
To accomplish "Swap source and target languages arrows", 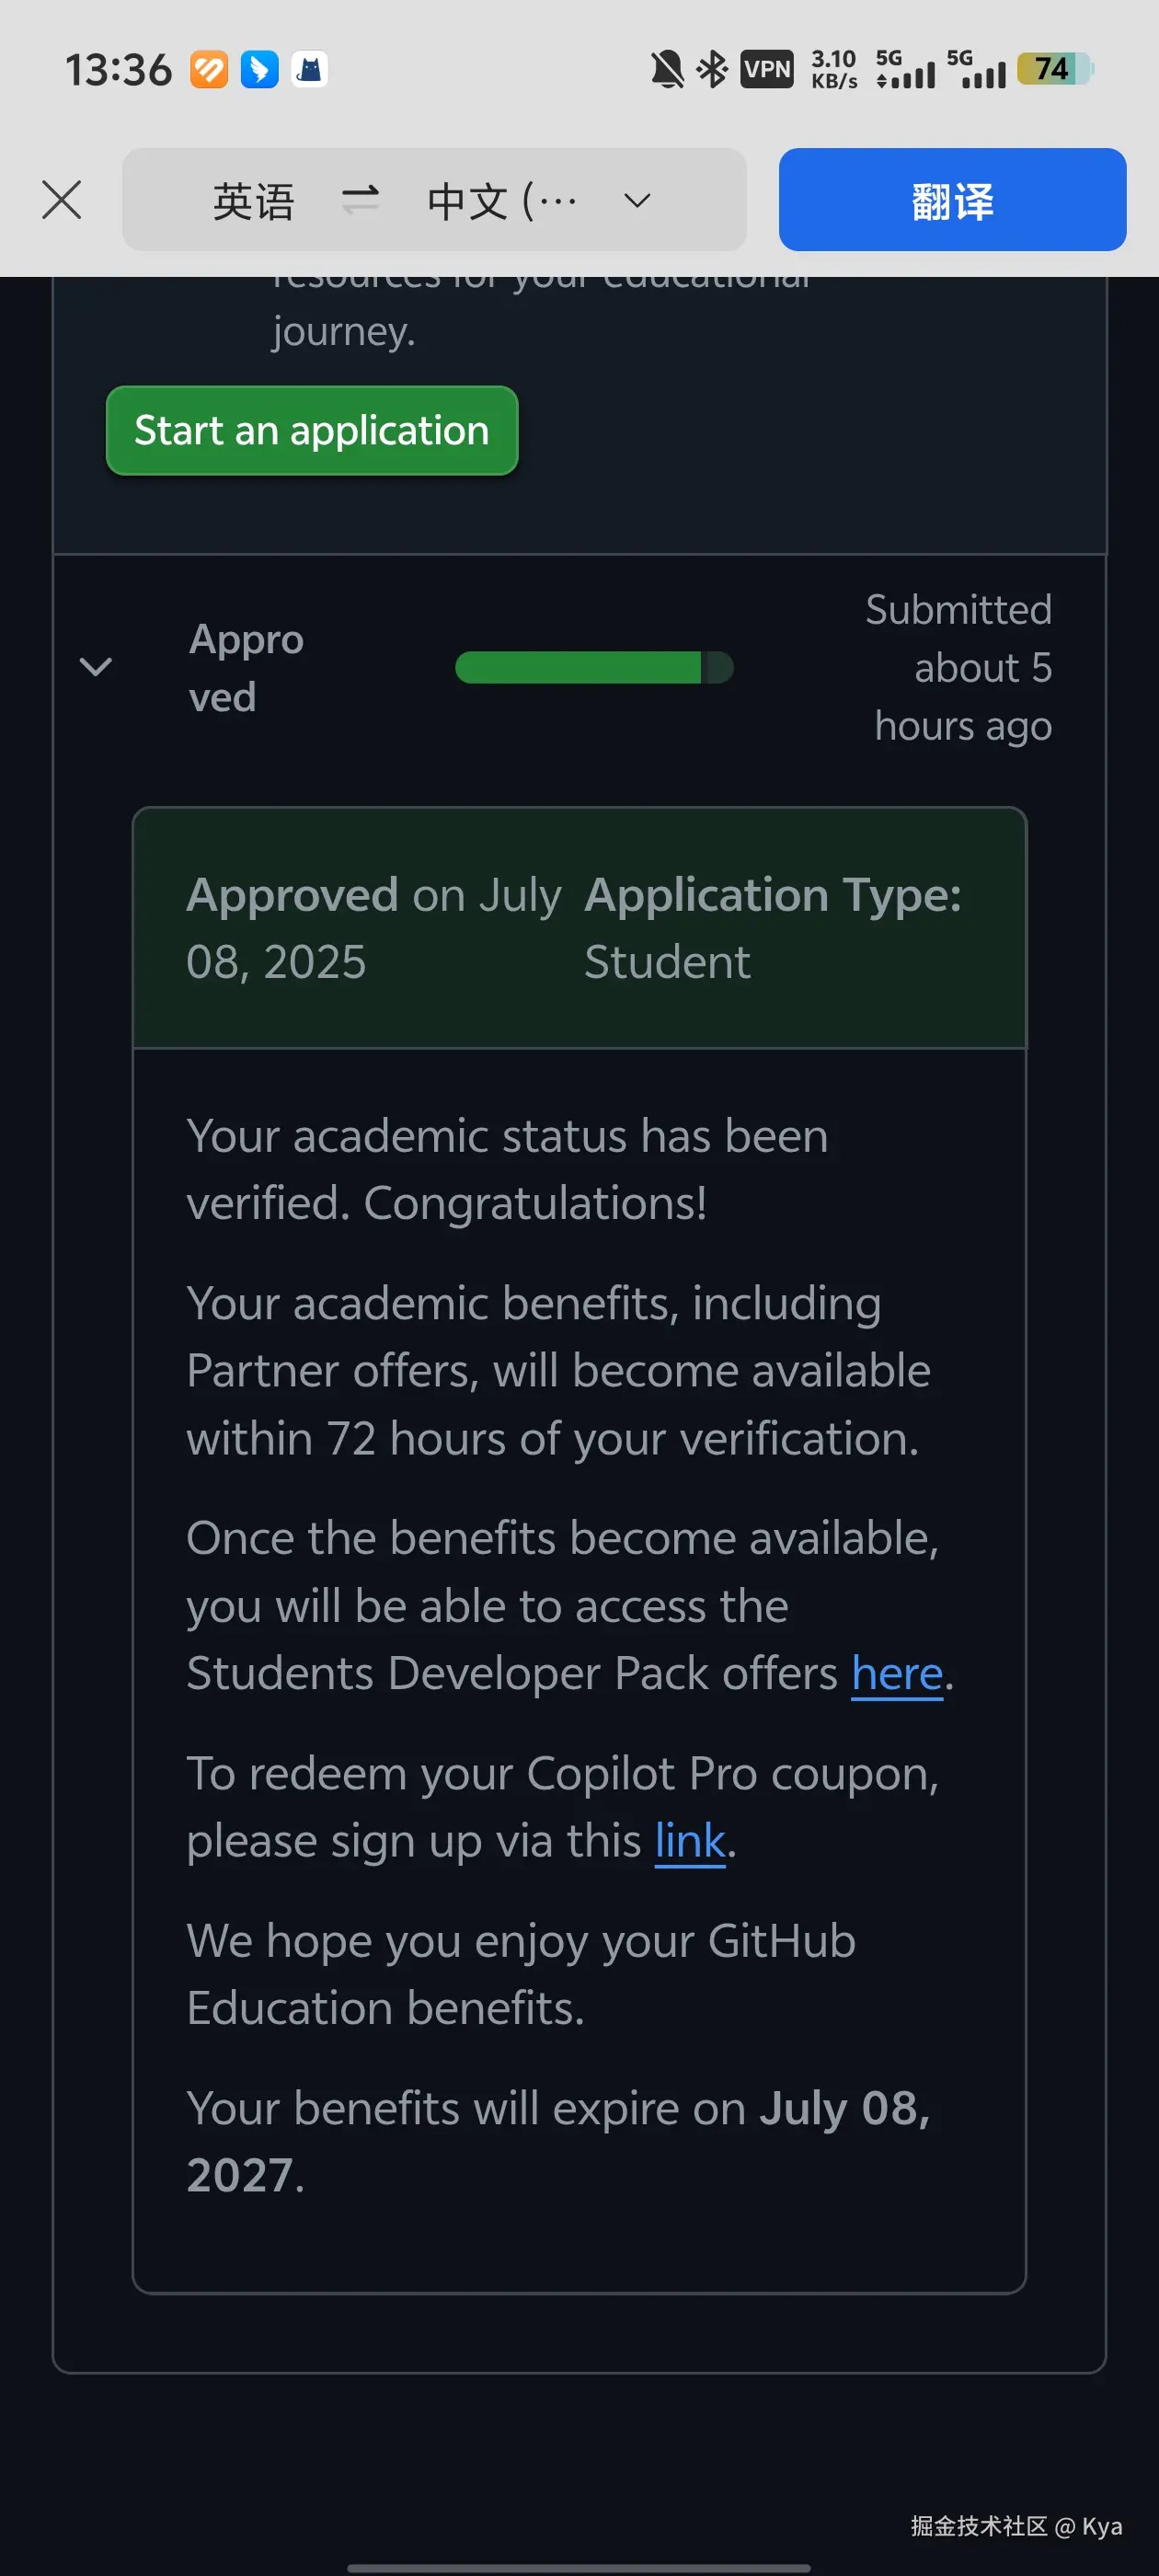I will point(360,200).
